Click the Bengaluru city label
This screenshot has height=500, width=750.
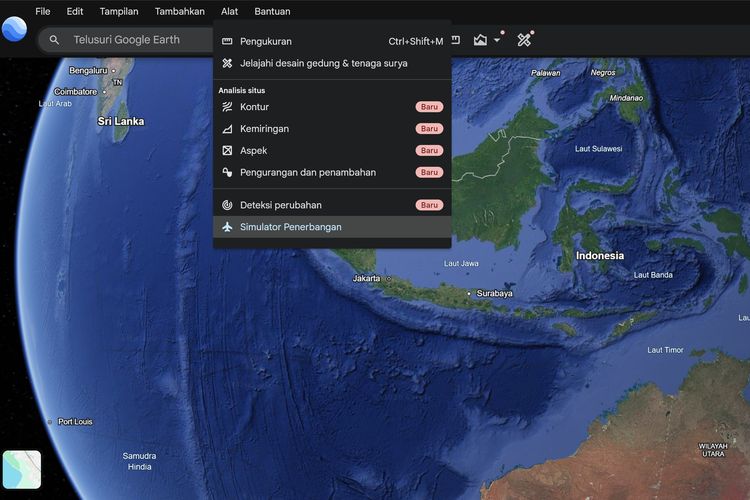(88, 70)
